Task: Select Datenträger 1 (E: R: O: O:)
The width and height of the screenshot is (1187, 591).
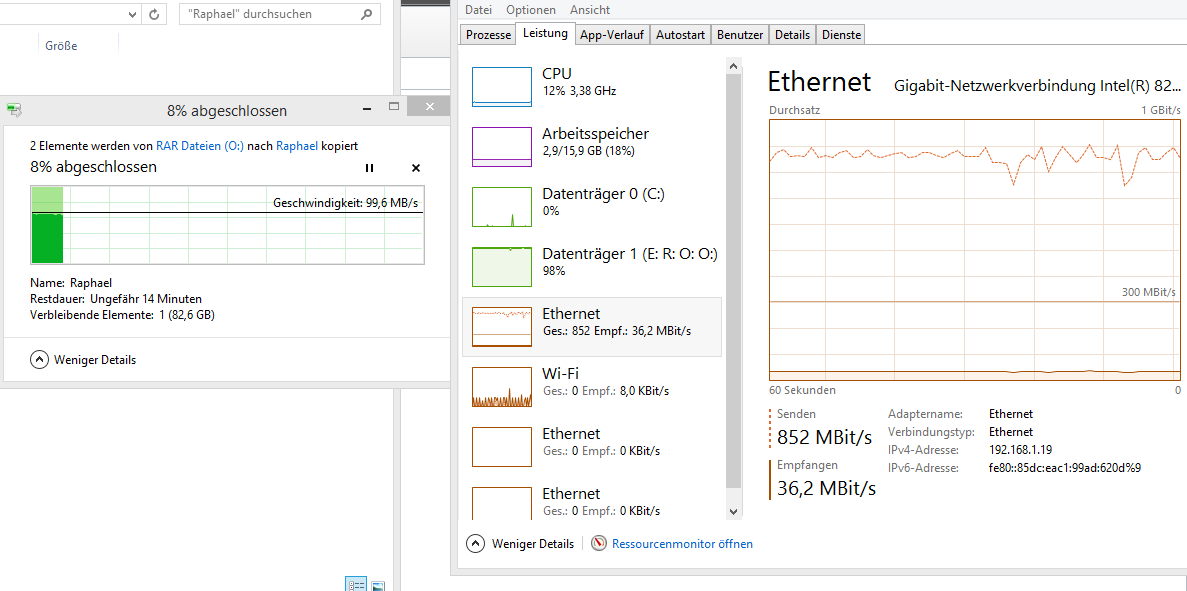Action: [x=501, y=267]
